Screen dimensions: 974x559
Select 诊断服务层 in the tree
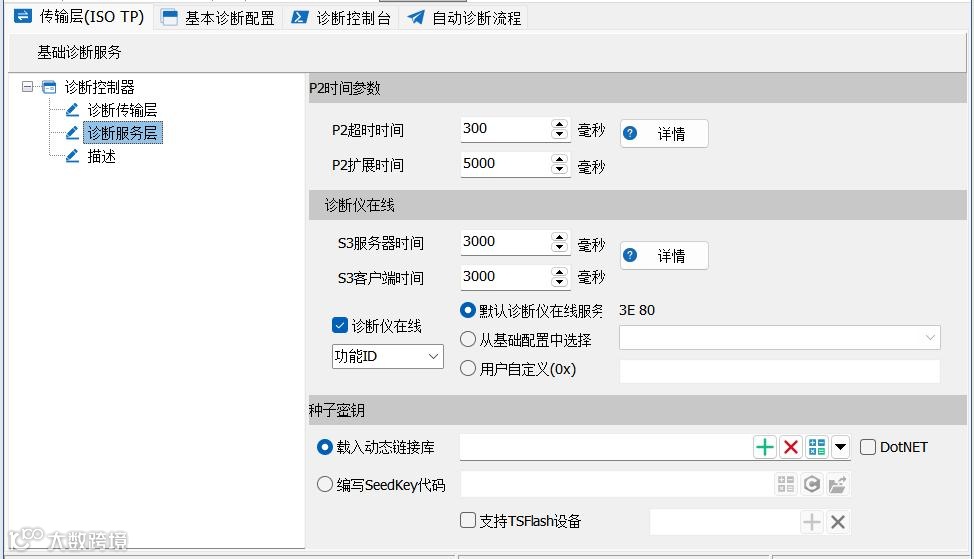coord(122,133)
